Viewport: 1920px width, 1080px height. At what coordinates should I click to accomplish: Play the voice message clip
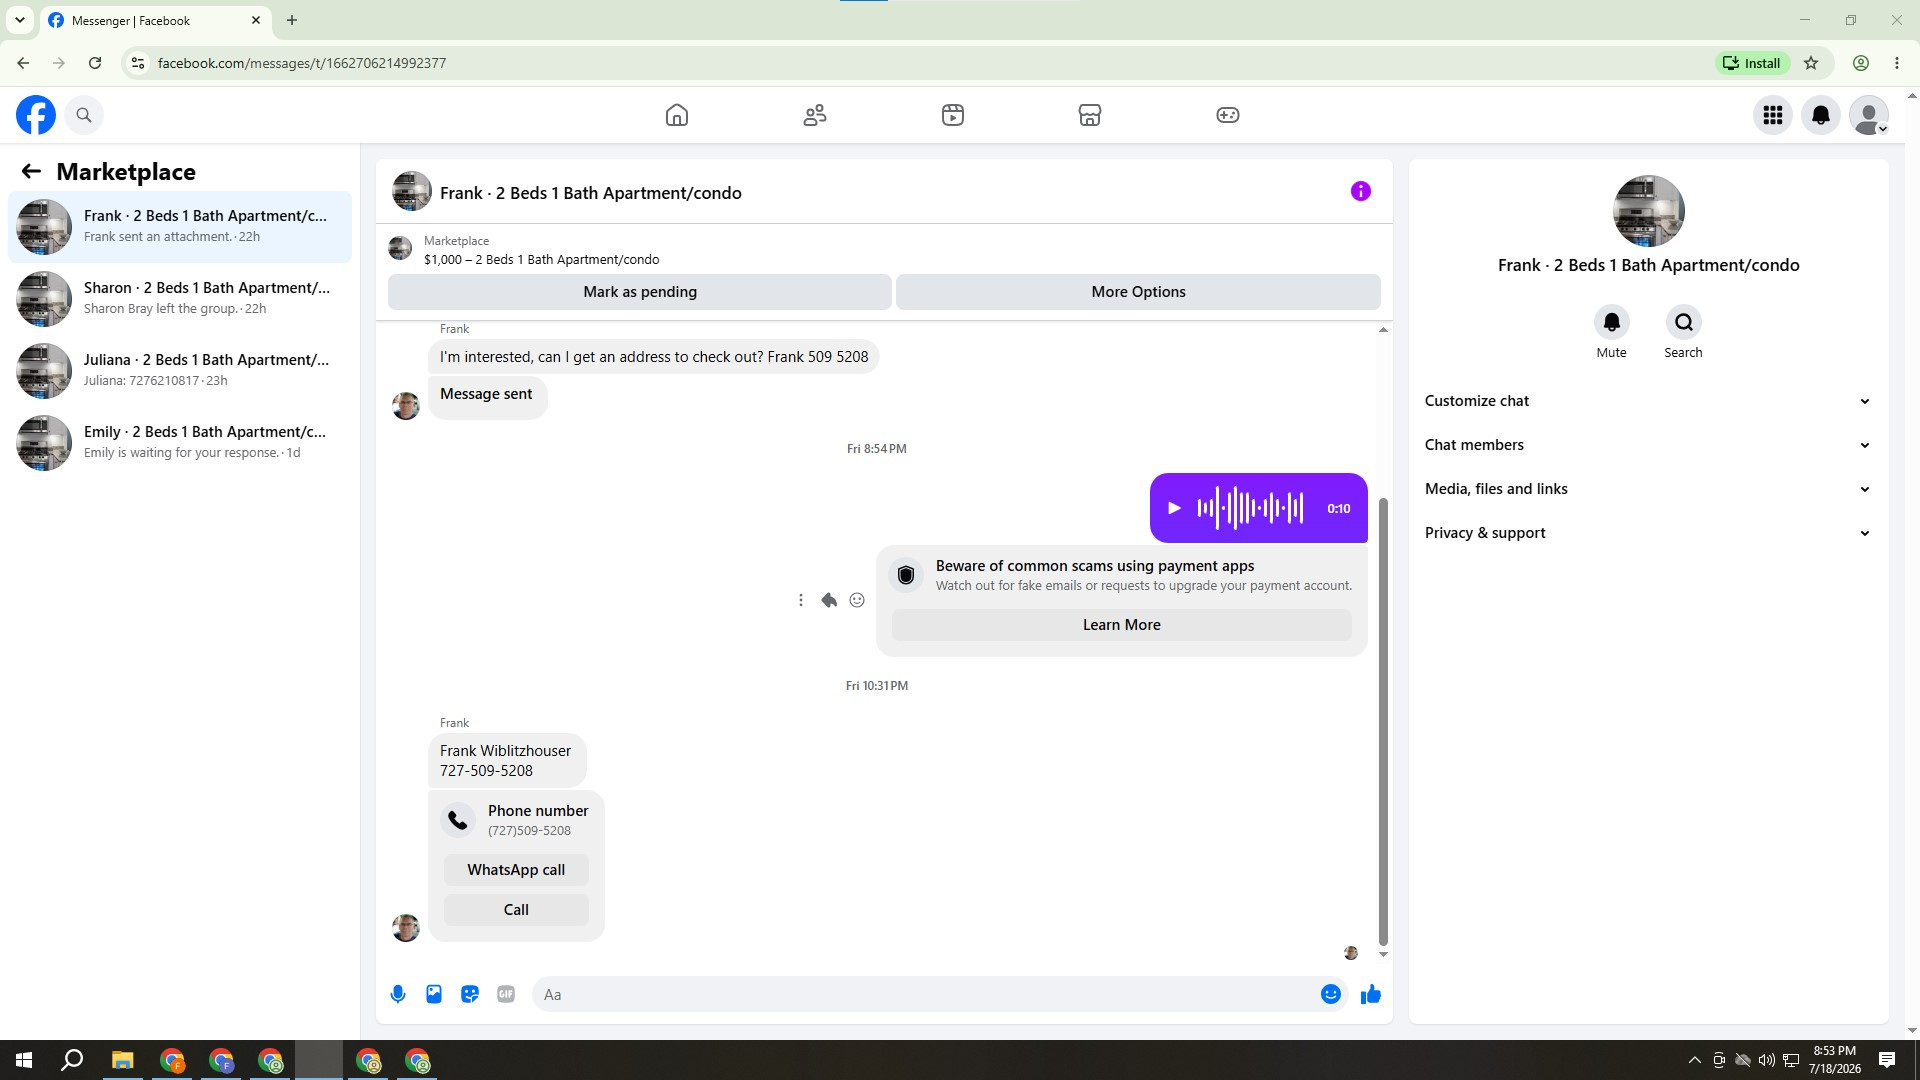tap(1175, 508)
